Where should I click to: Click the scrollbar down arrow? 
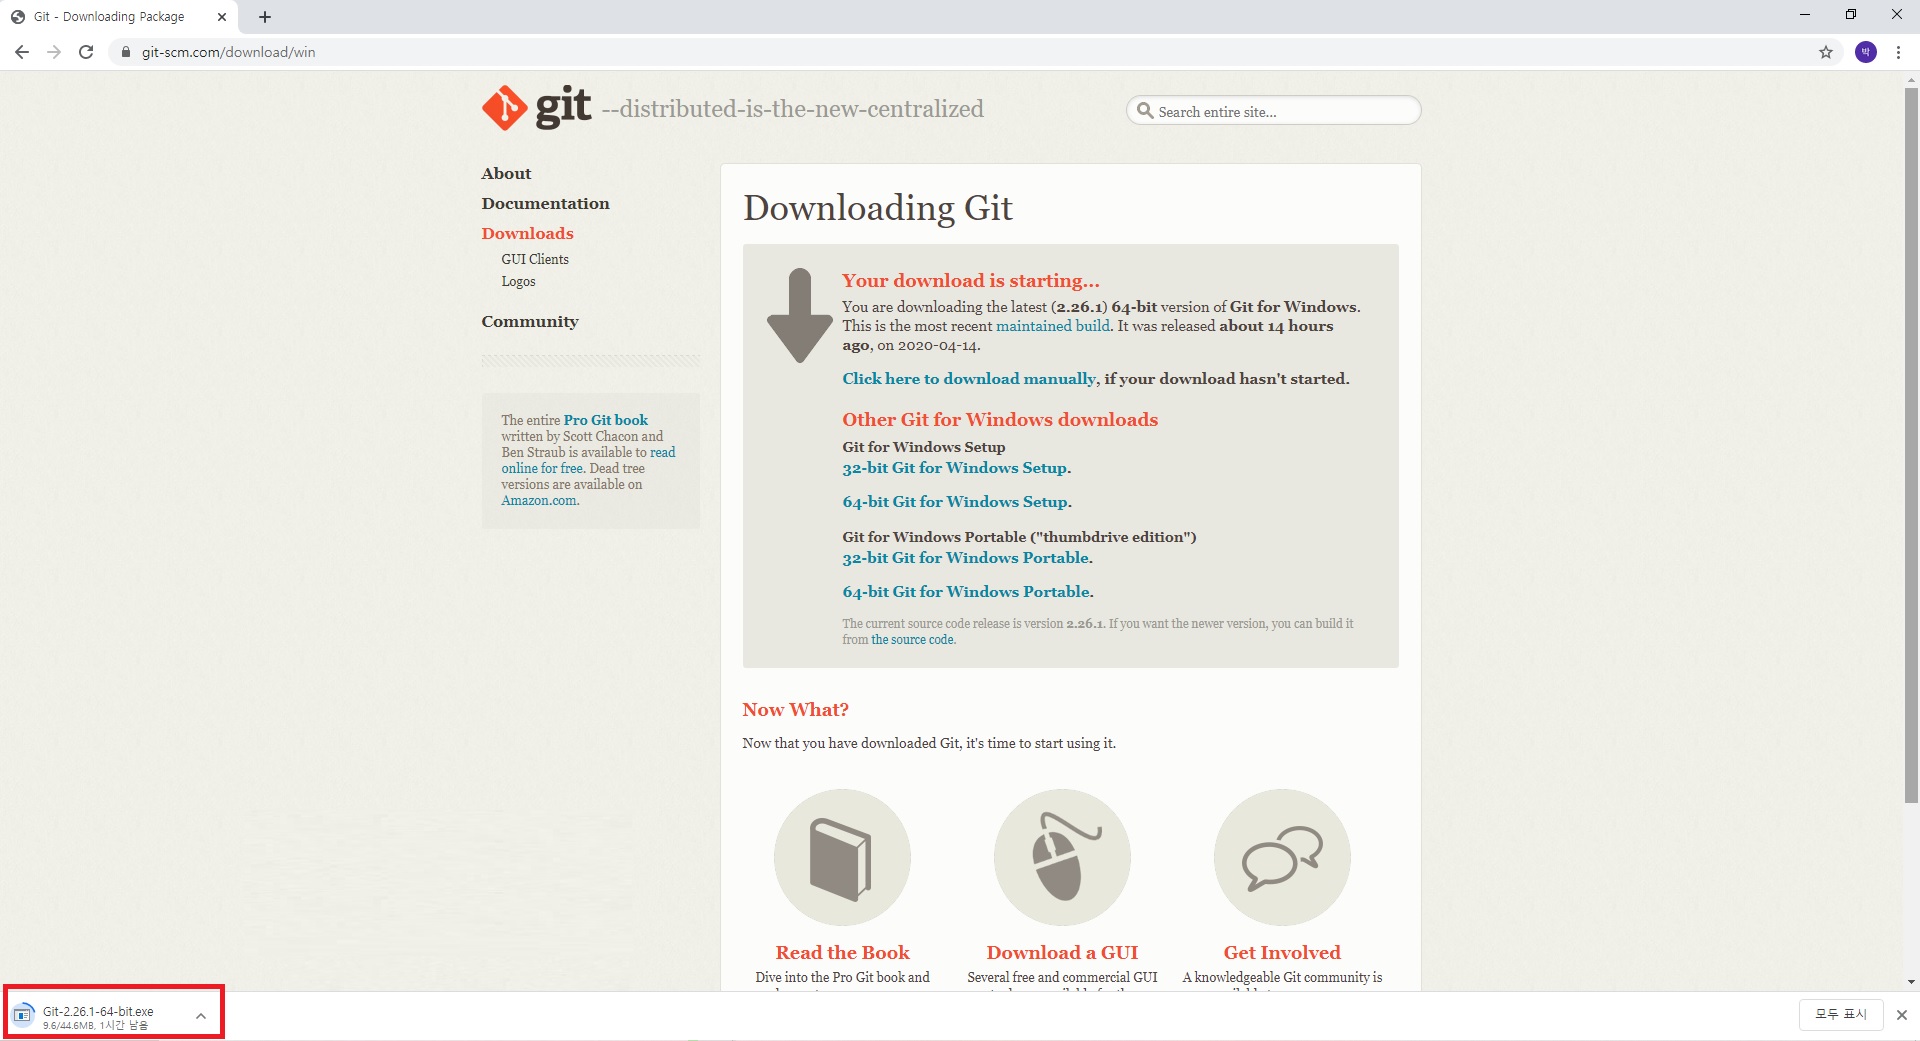pos(1911,983)
